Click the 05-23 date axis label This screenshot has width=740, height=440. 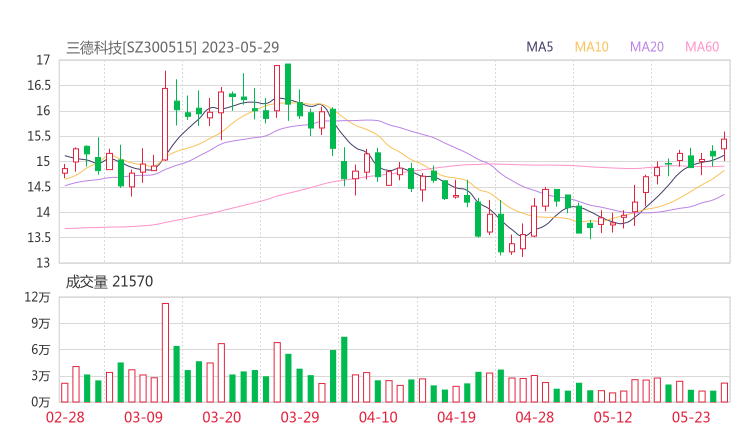point(691,417)
